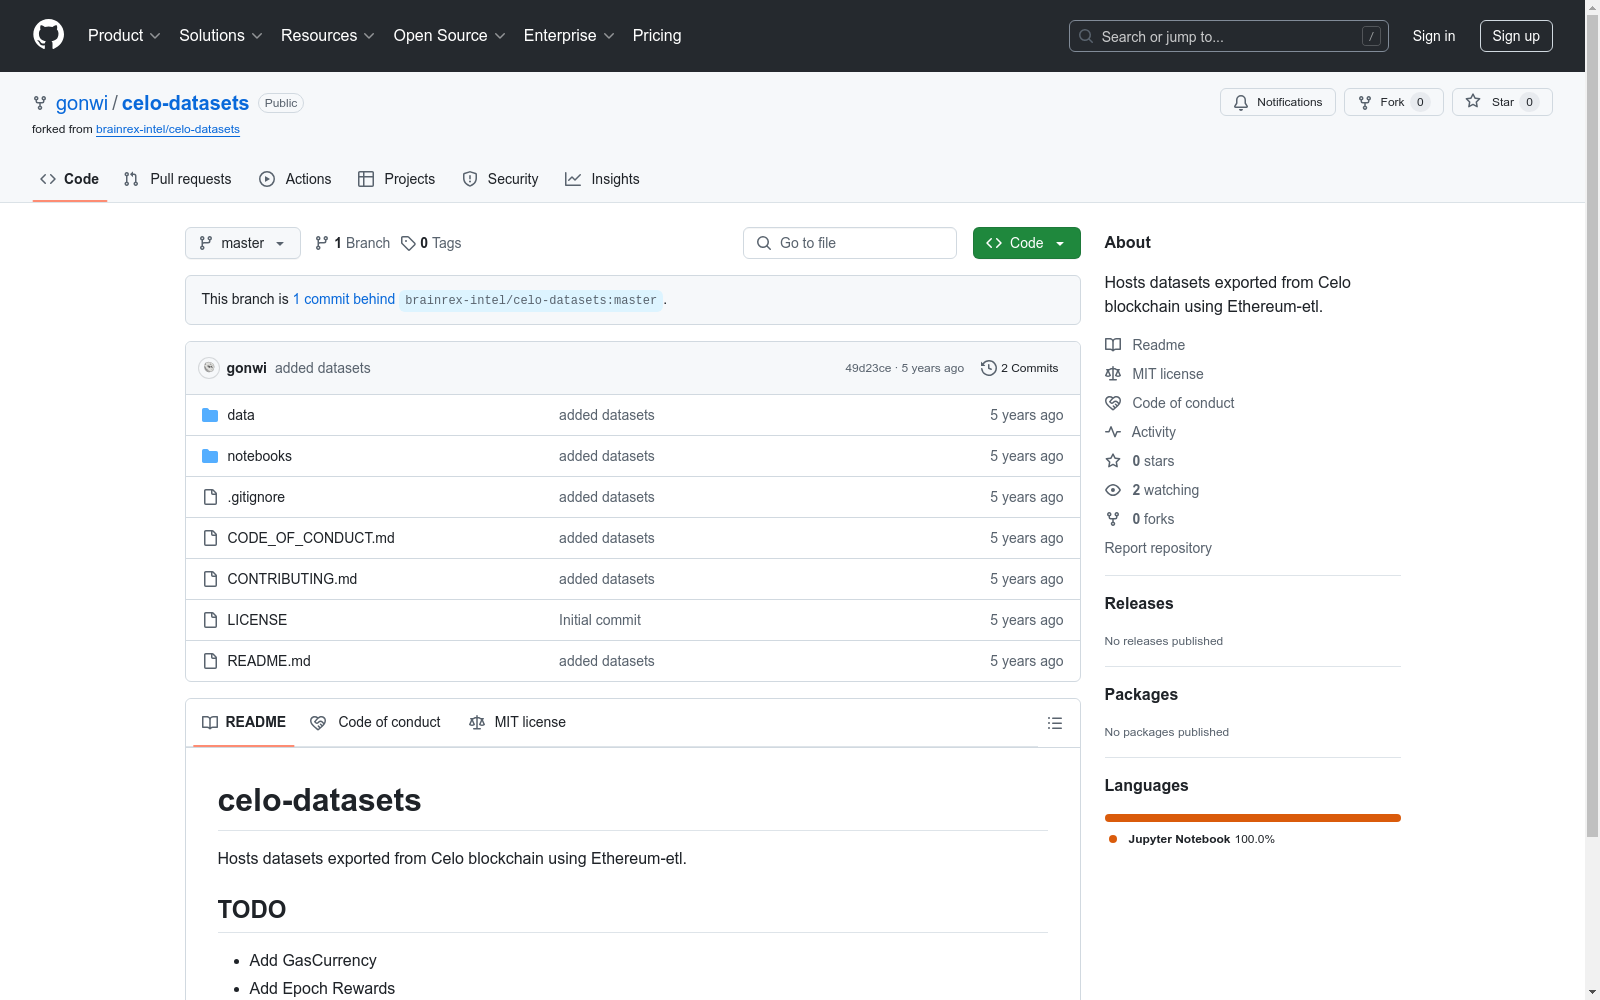Expand the Solutions menu
The height and width of the screenshot is (1000, 1600).
point(220,35)
